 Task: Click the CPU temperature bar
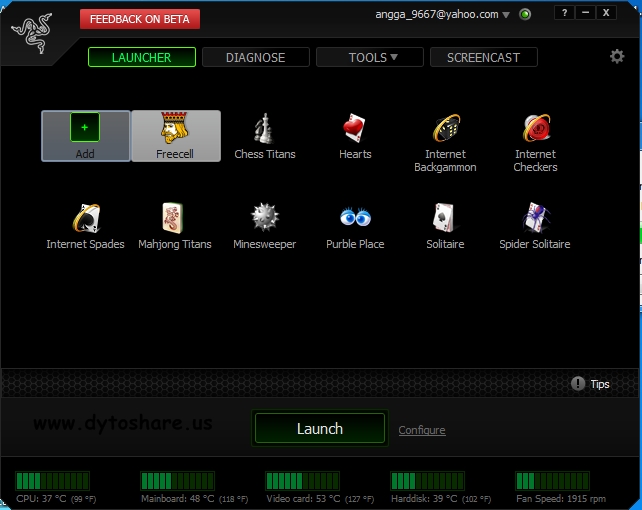click(x=52, y=481)
